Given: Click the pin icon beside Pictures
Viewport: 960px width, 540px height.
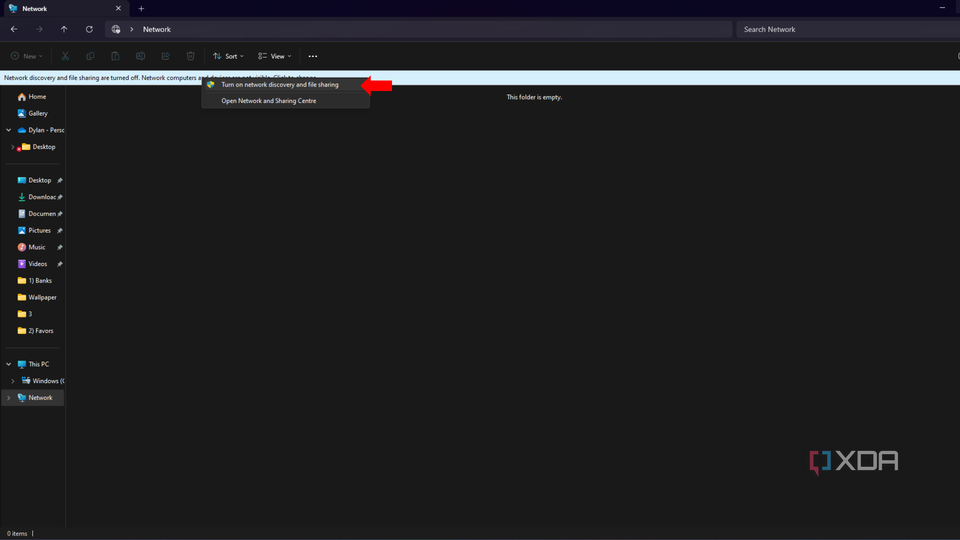Looking at the screenshot, I should point(60,231).
